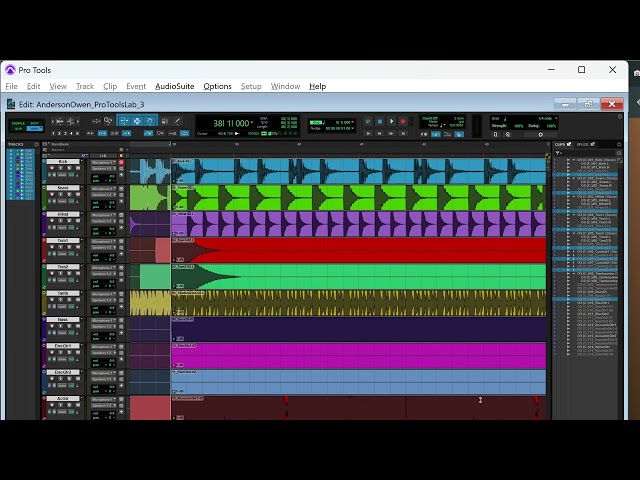Click the Tom1 track name button
The image size is (640, 480).
pos(63,240)
